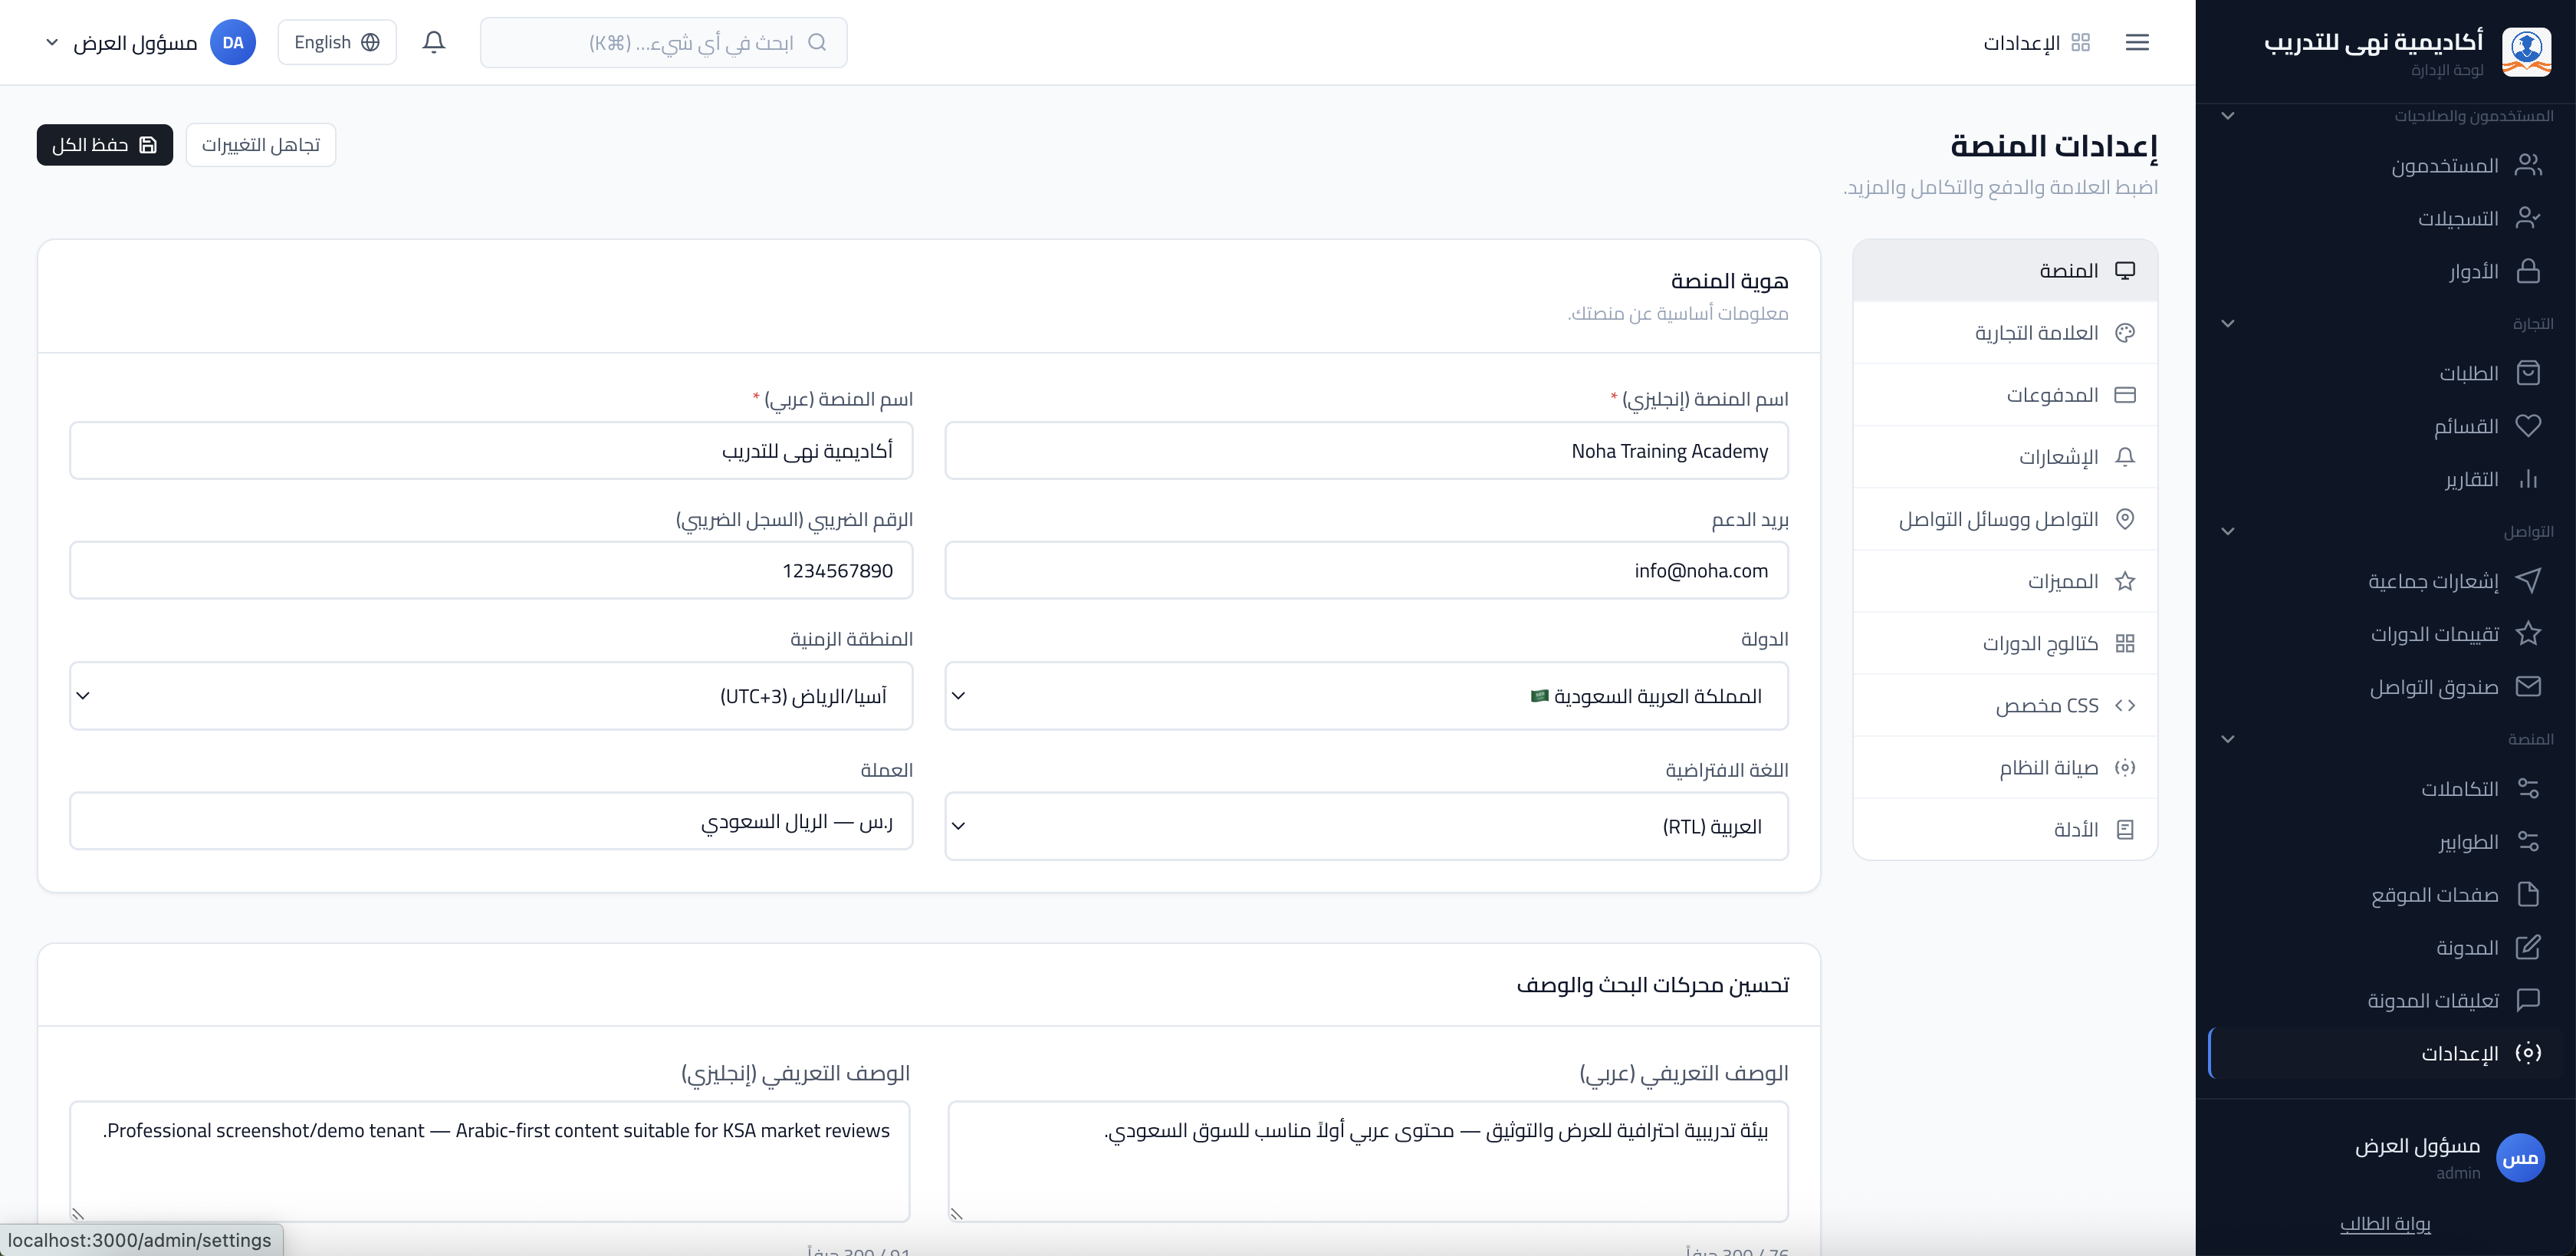Click the sliders icon beside الطوابير

point(2528,841)
